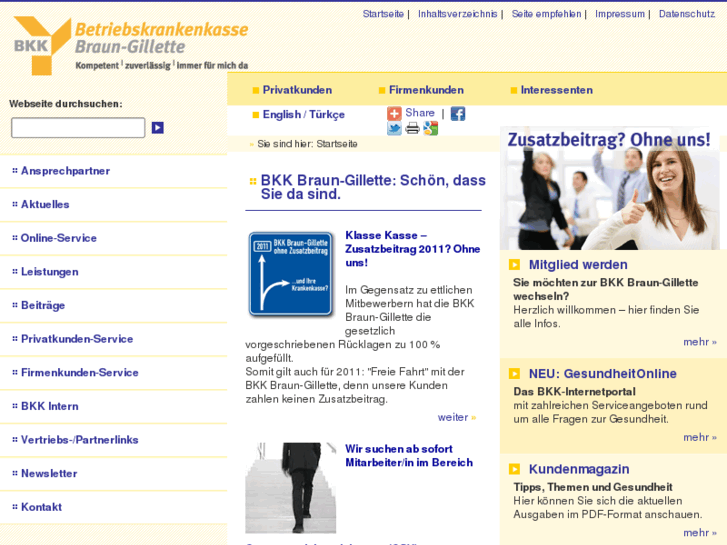The image size is (727, 545).
Task: Click heading BKK Braun-Gillette: Schön, dass Sie da sind
Action: (373, 187)
